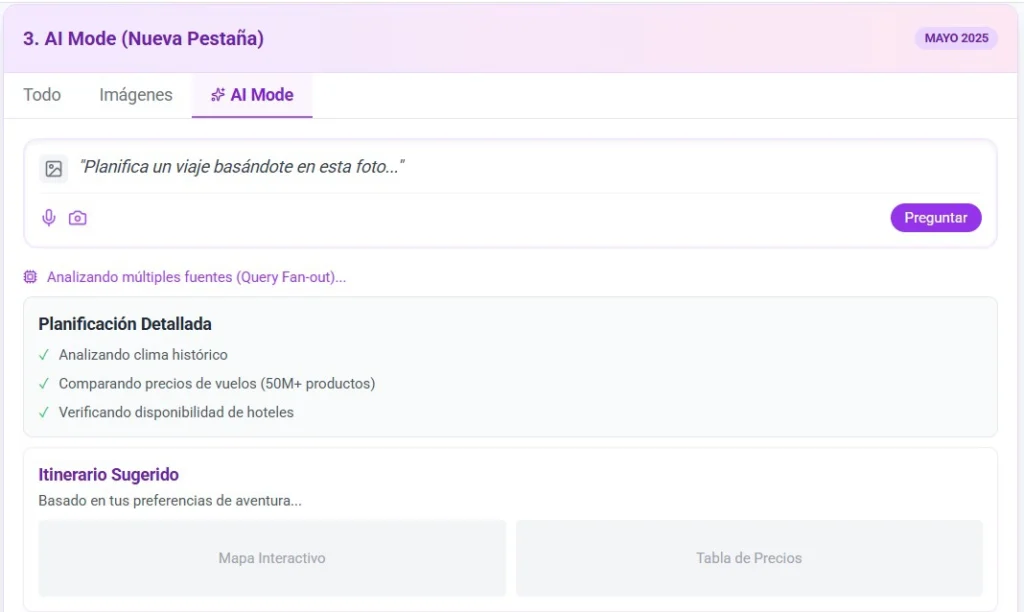This screenshot has width=1024, height=612.
Task: Click the Itinerario Sugerido heading
Action: 108,475
